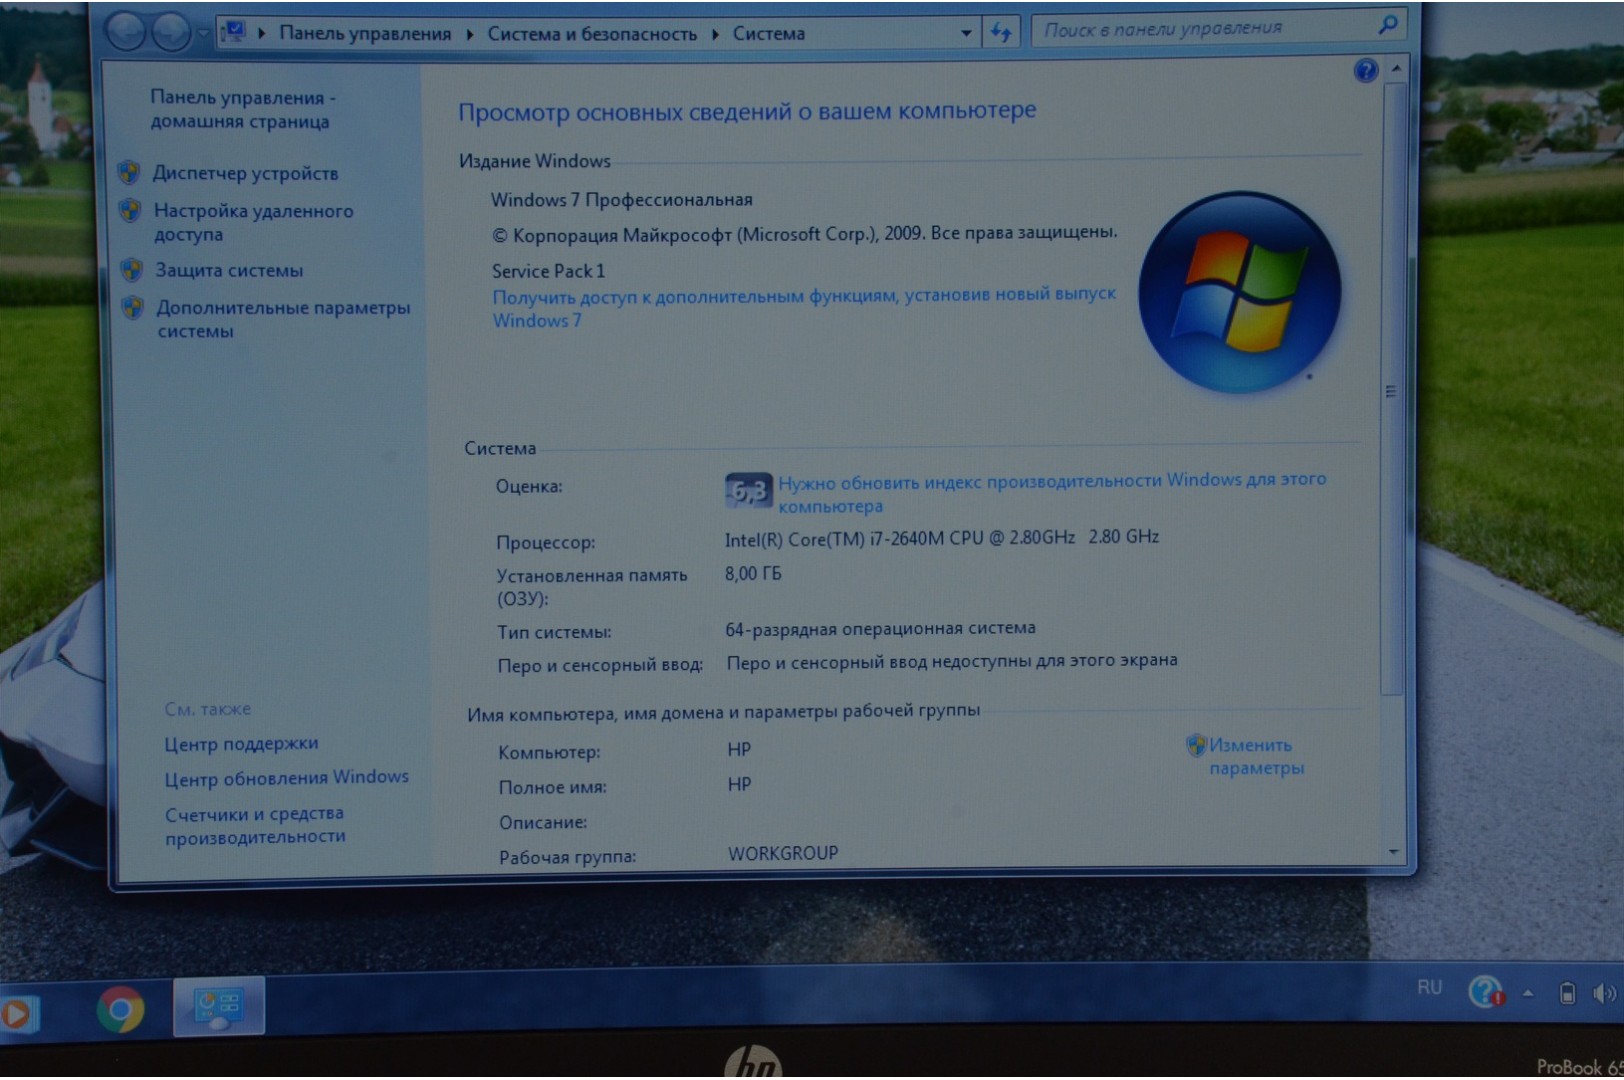Click the tray help icon with red alert
Screen dimensions: 1624x1080
pos(1486,992)
